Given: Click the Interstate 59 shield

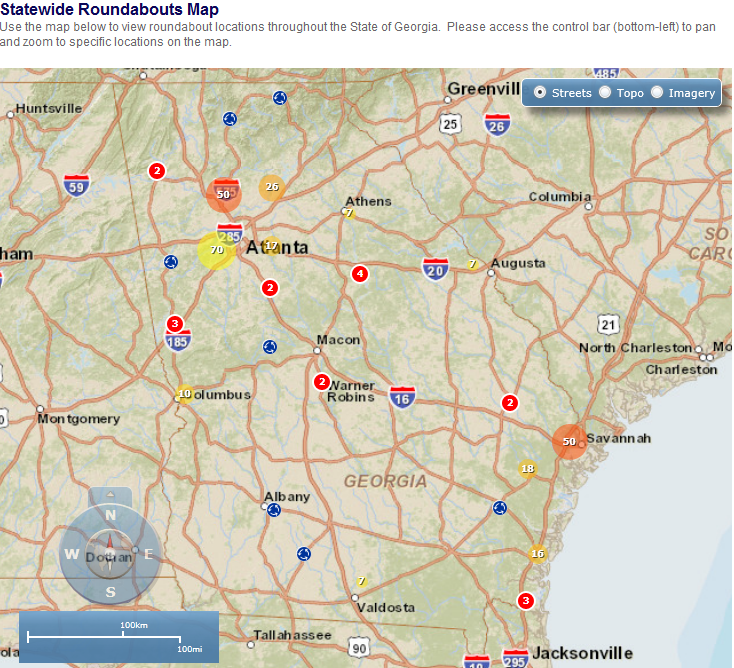Looking at the screenshot, I should coord(76,185).
